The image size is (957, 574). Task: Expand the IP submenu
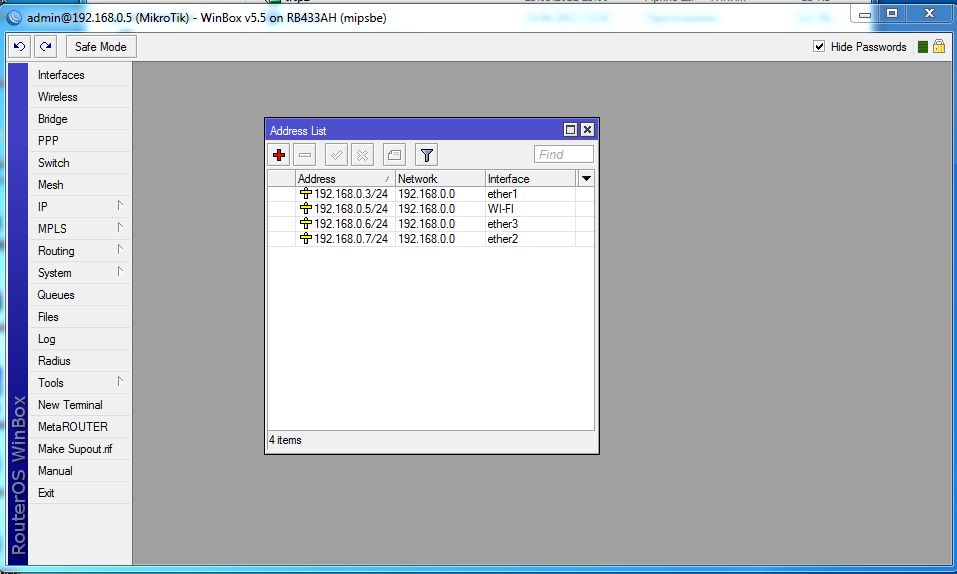[80, 206]
